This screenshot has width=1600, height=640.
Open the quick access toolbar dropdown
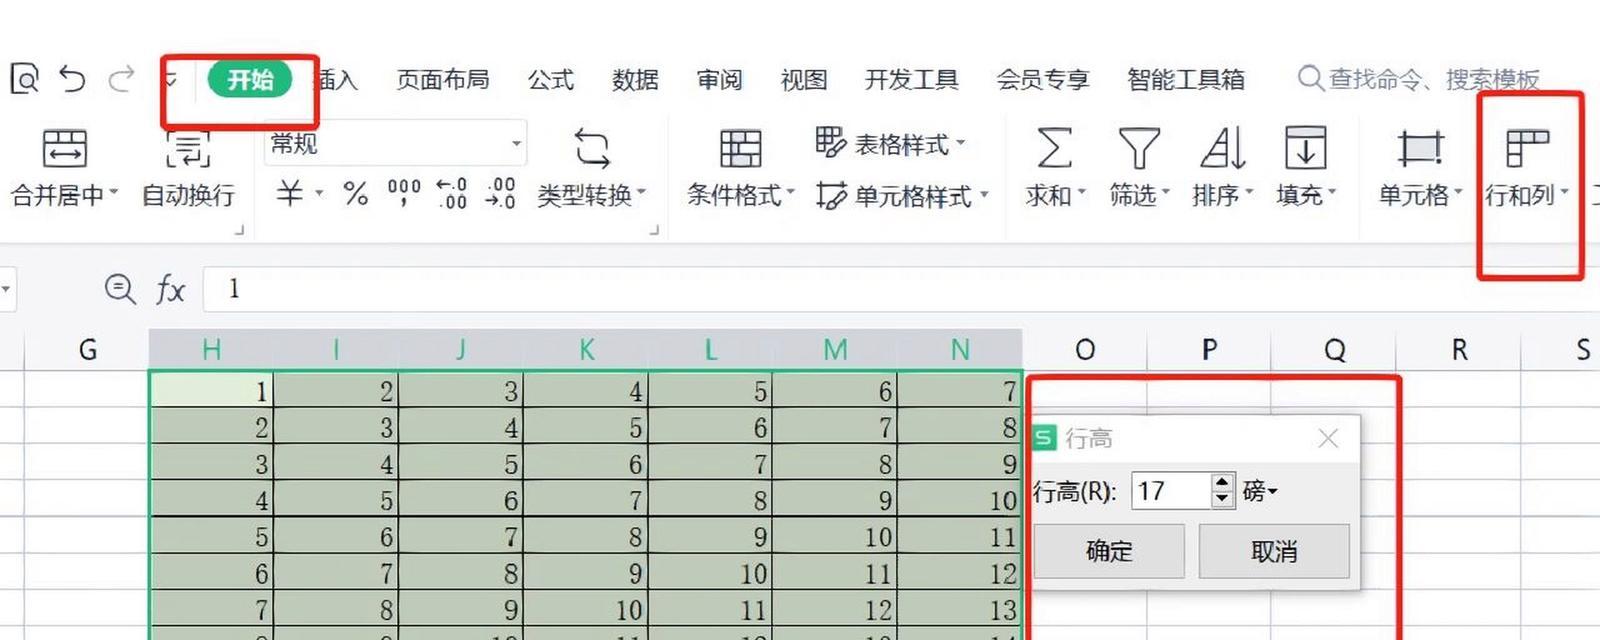(170, 79)
